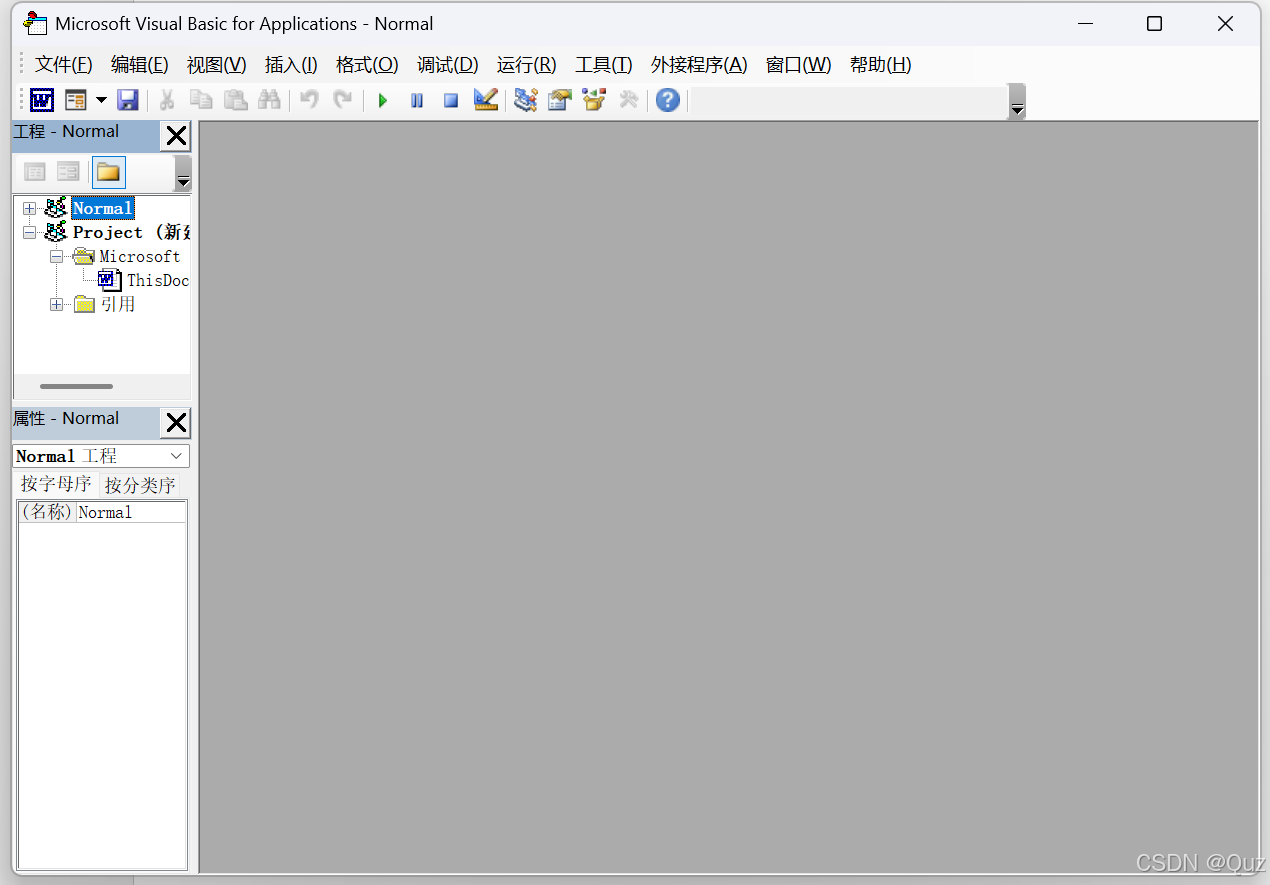Screen dimensions: 1270x885
Task: Click the Copy toolbar icon
Action: (x=201, y=100)
